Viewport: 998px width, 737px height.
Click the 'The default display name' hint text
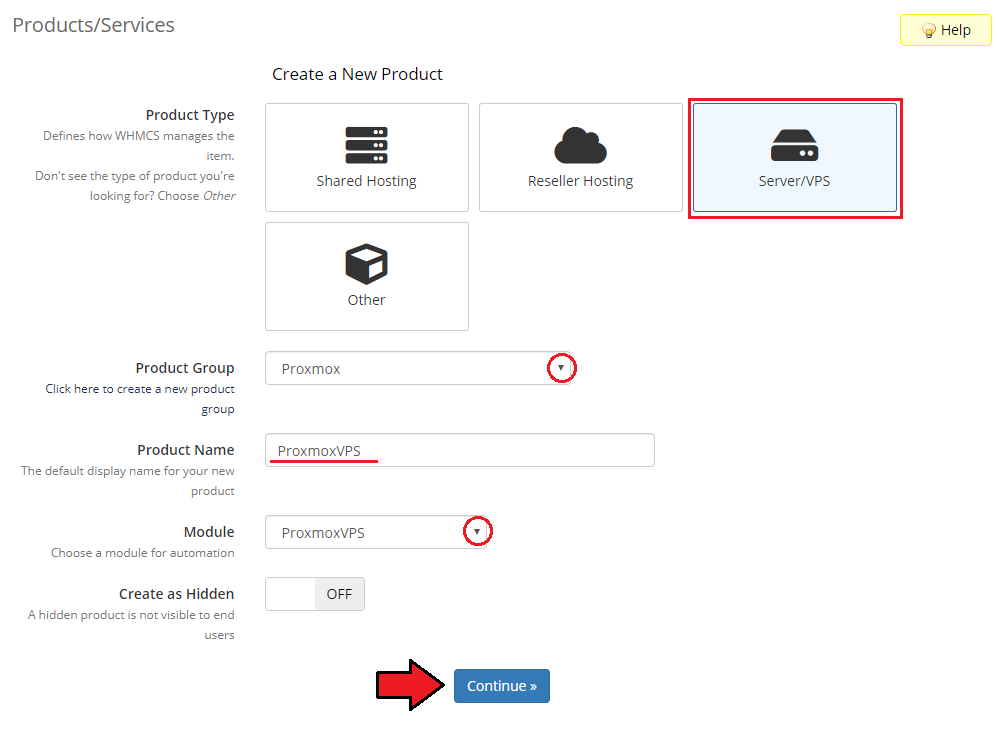point(128,481)
